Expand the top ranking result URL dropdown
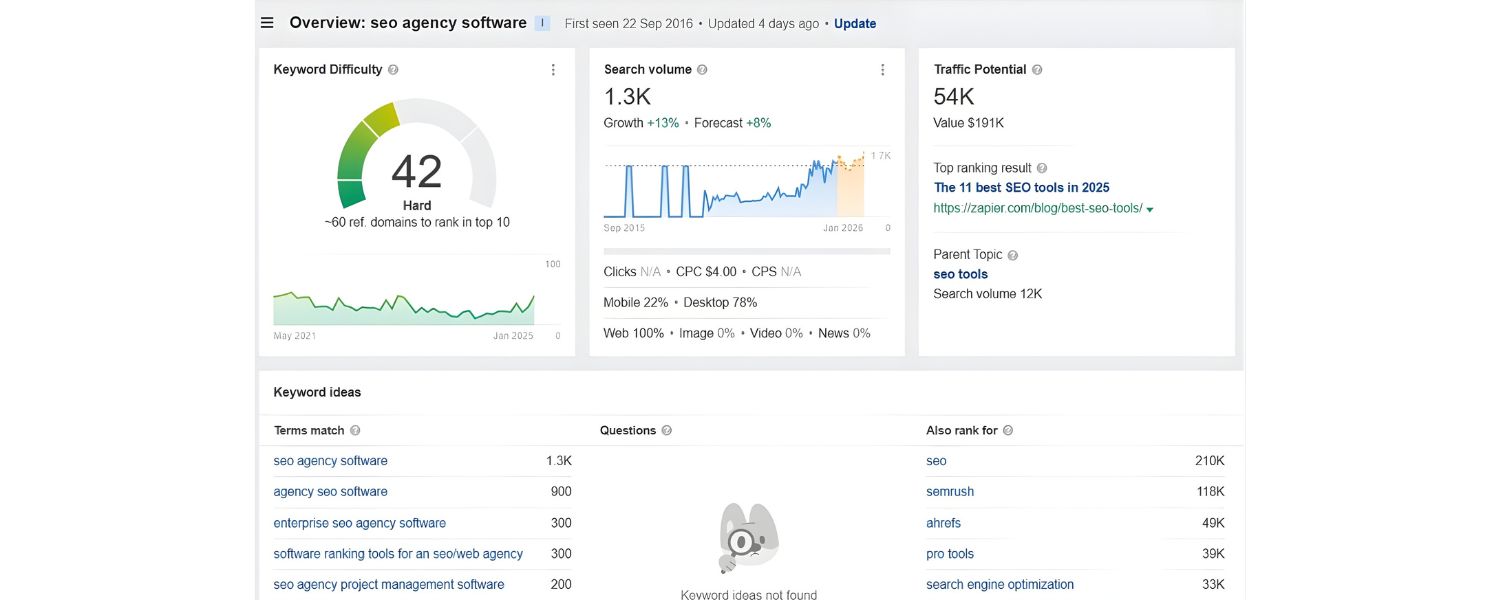This screenshot has width=1500, height=600. (1150, 209)
